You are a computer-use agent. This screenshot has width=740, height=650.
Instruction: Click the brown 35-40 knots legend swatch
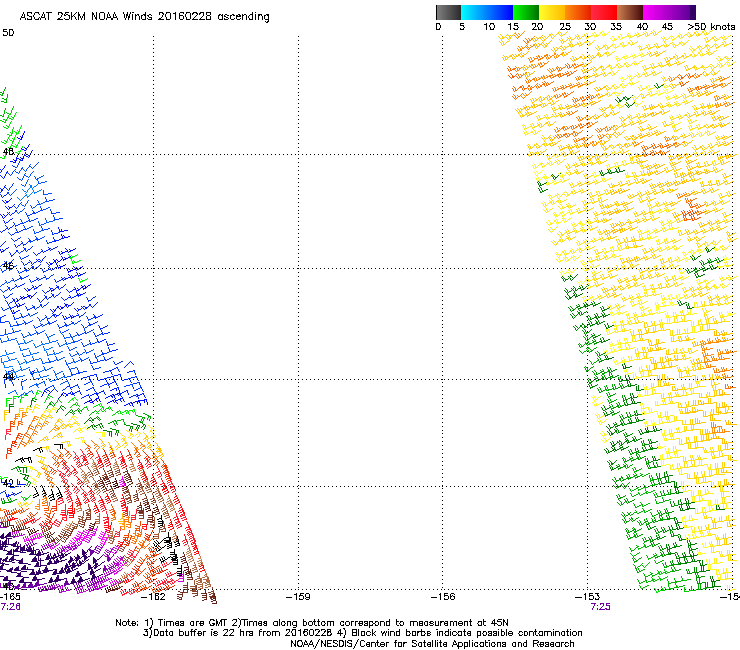(630, 12)
